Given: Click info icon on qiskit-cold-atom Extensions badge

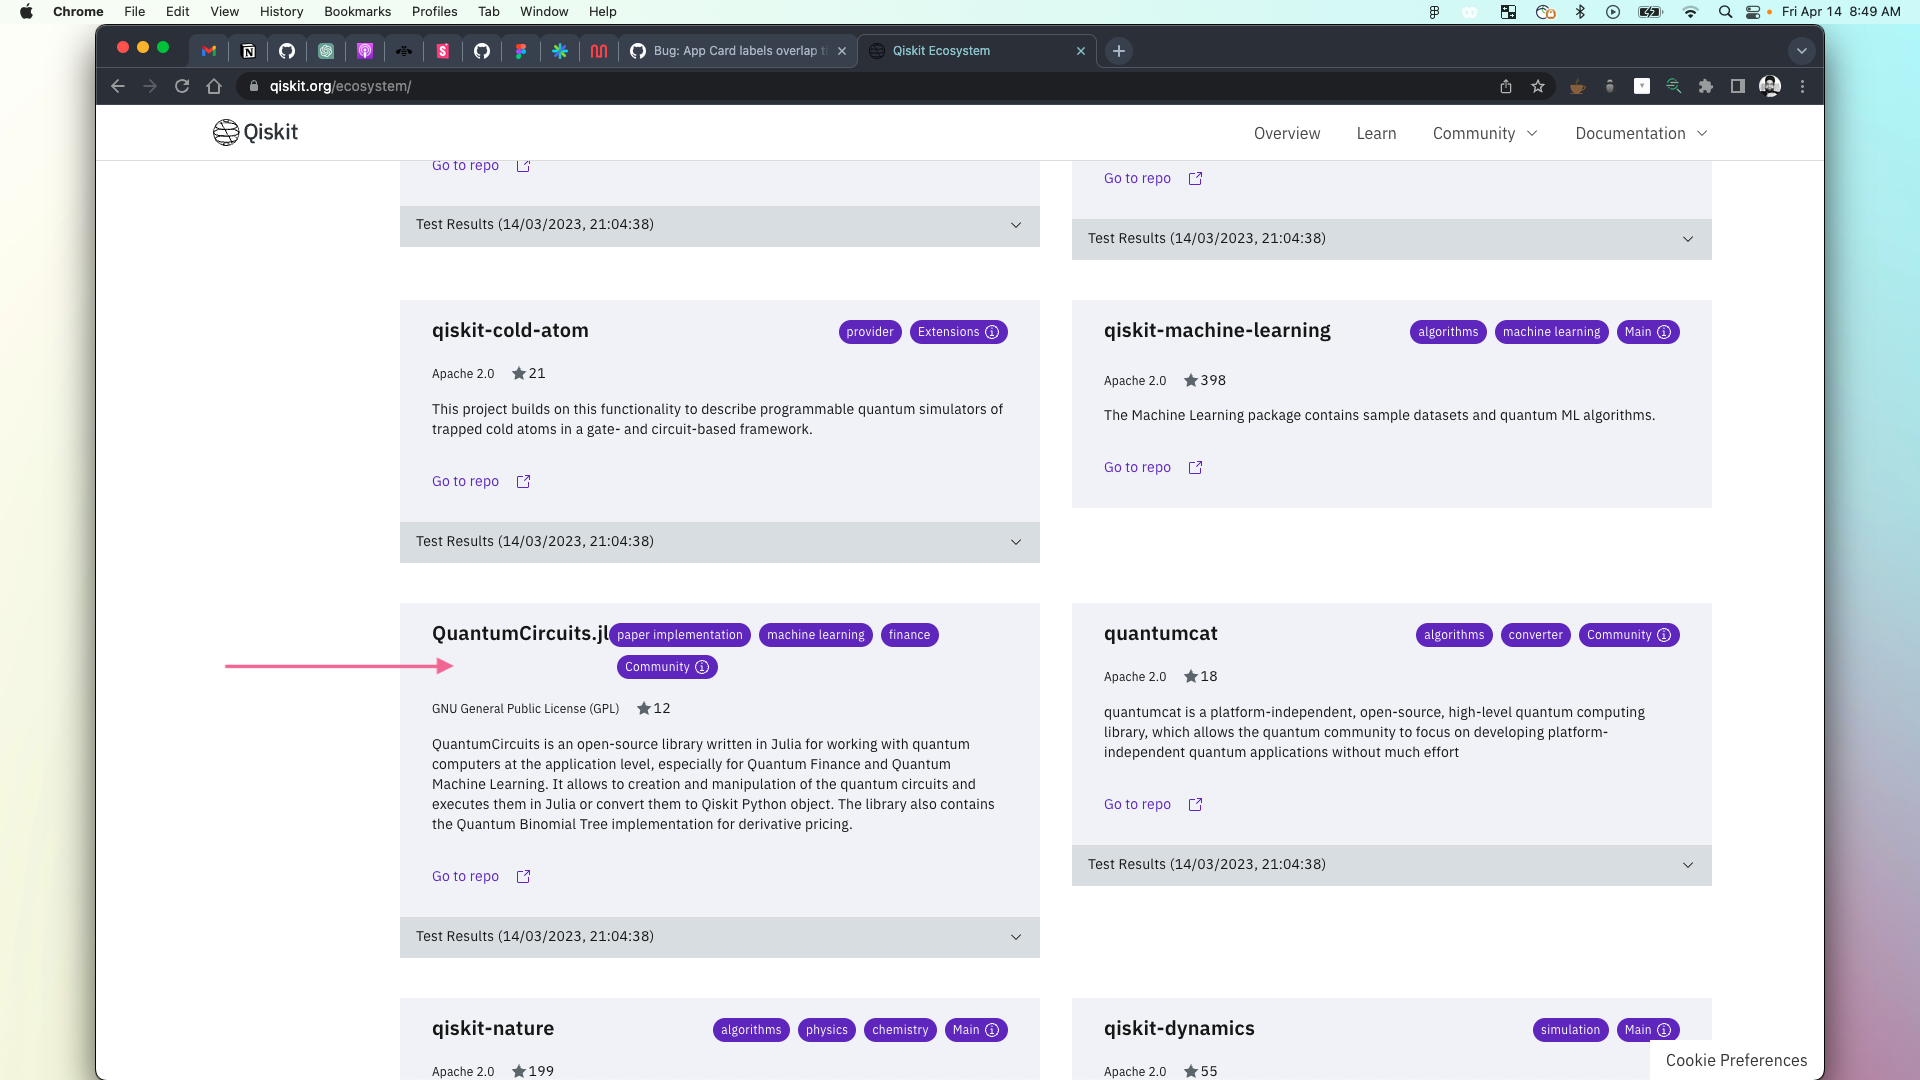Looking at the screenshot, I should [x=992, y=332].
